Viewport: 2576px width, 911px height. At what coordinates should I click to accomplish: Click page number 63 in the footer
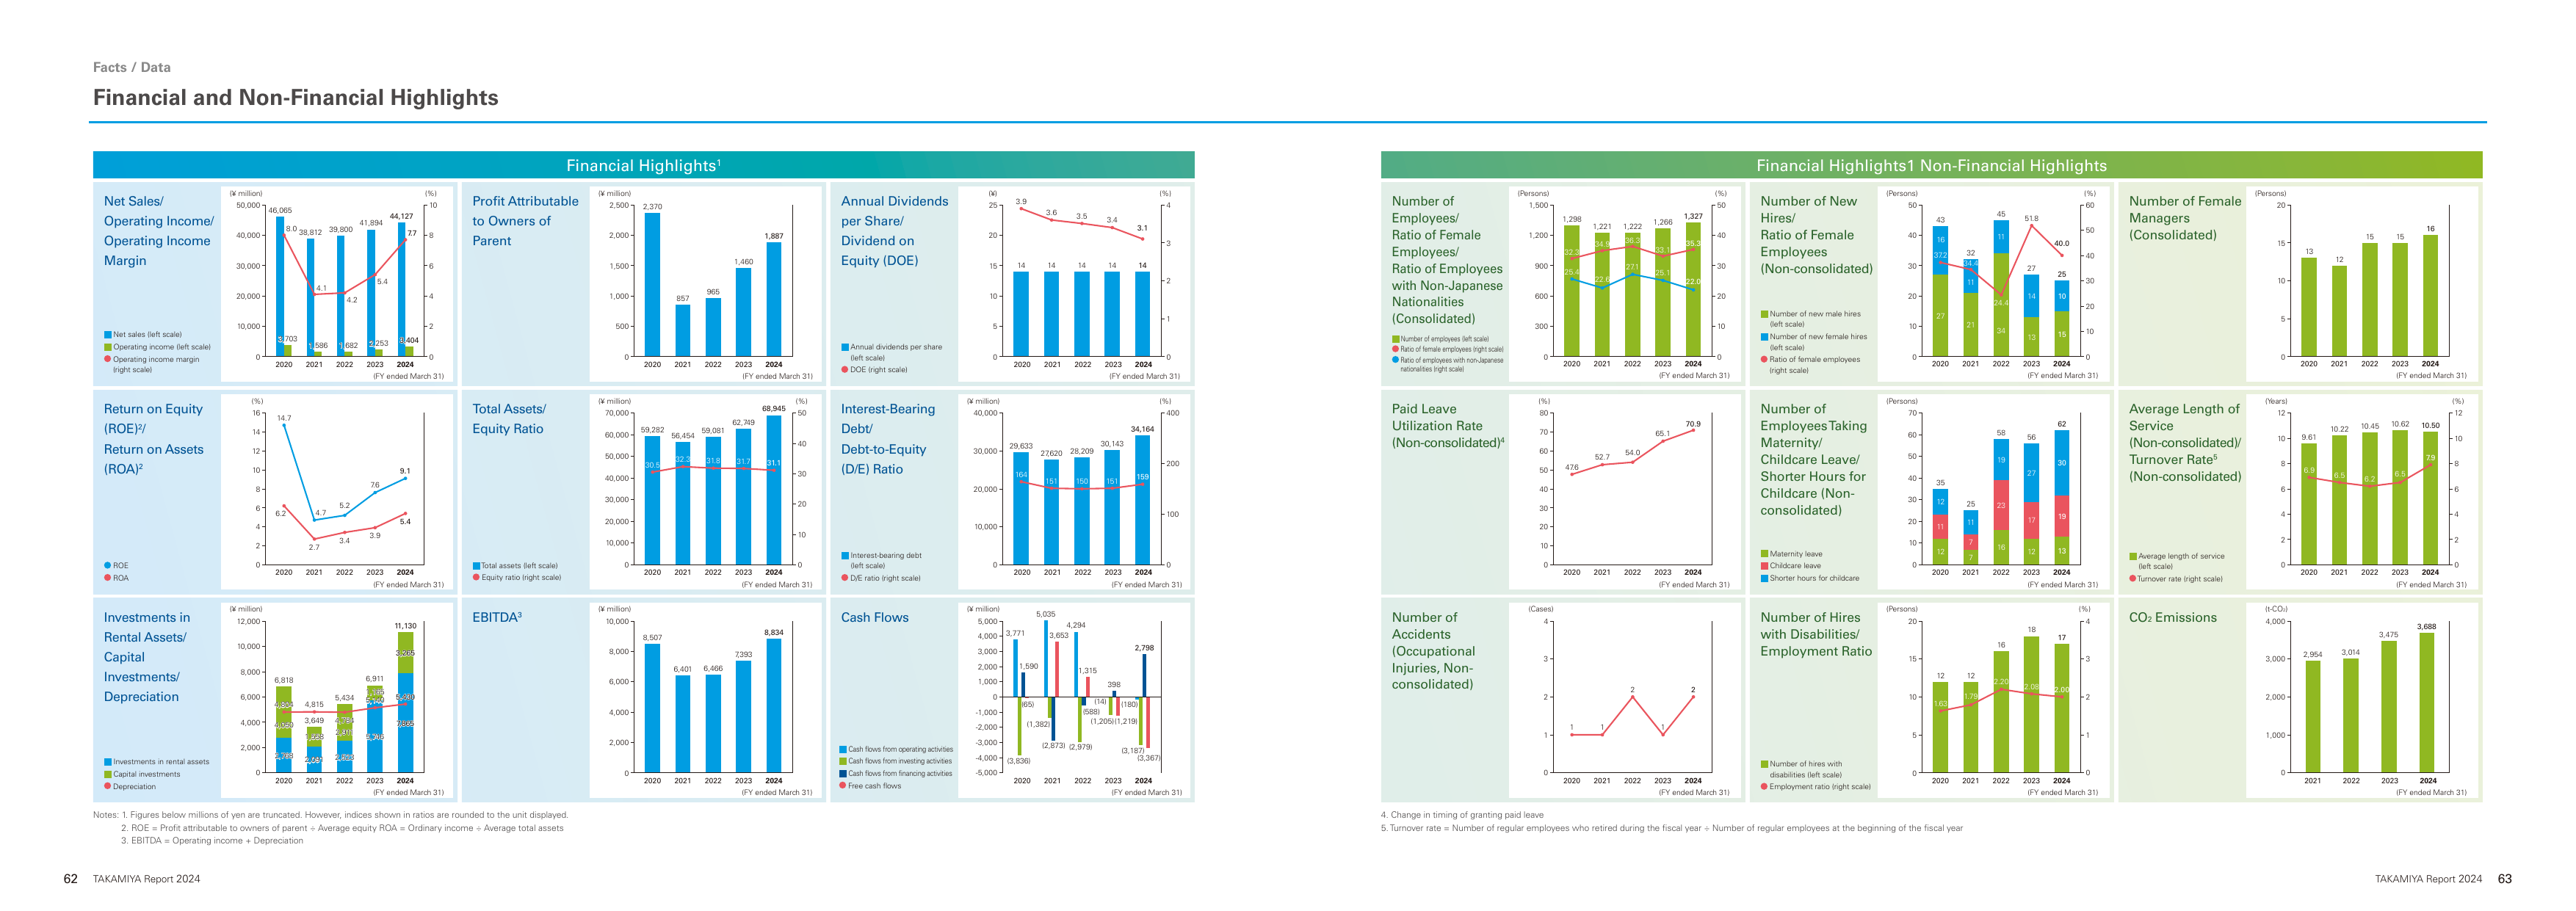2504,879
